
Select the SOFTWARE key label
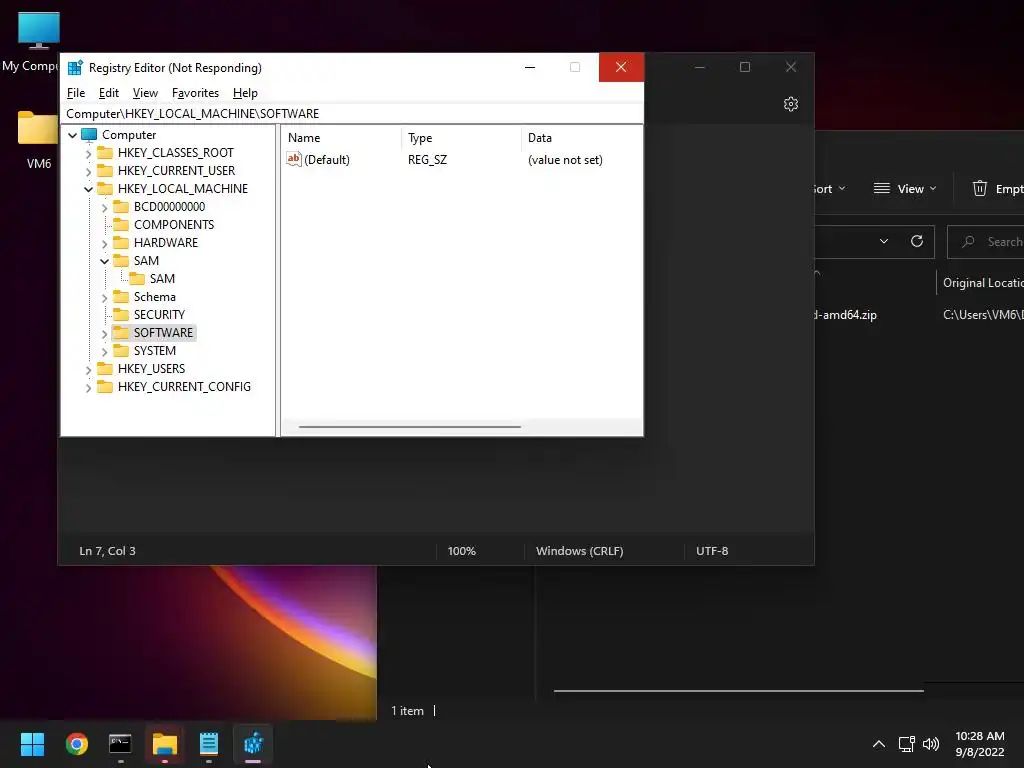pos(163,332)
